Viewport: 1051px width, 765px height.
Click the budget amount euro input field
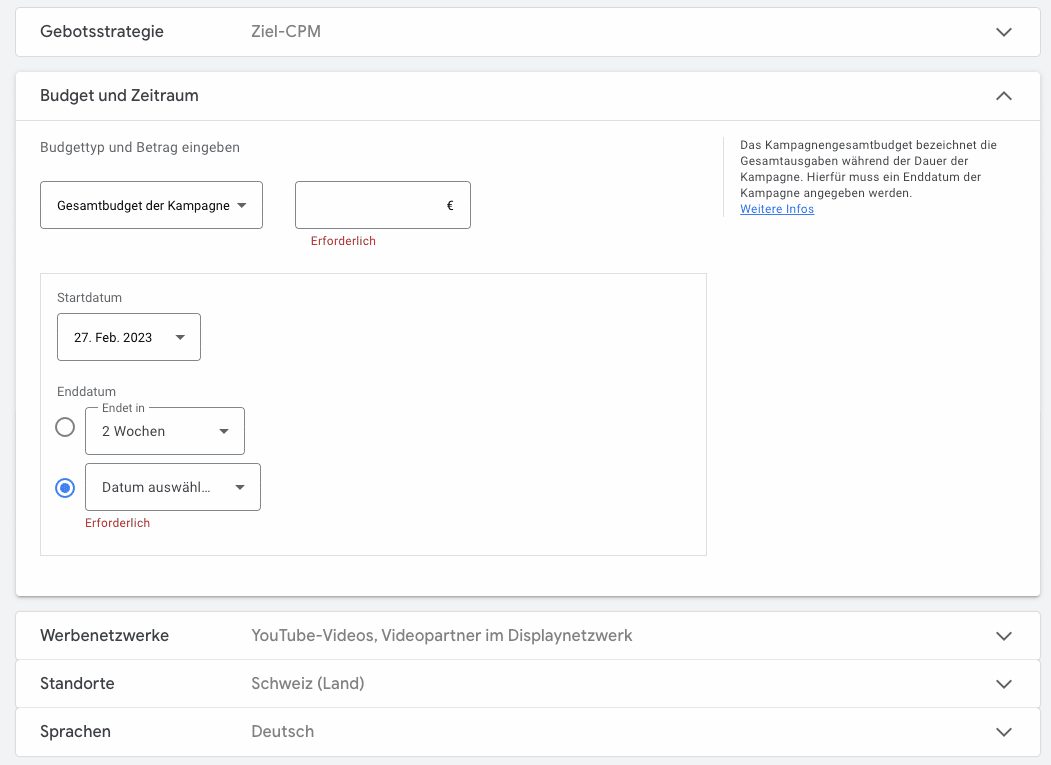[383, 205]
